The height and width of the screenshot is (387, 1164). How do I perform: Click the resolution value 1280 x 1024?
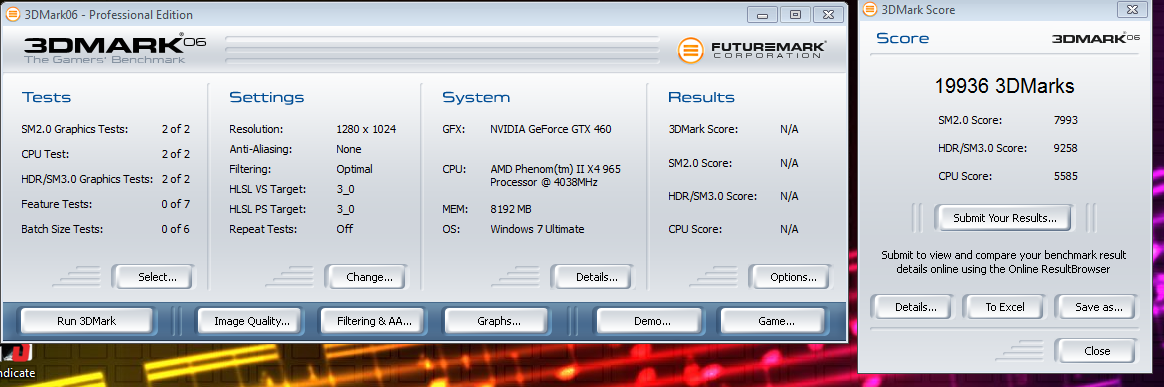[x=366, y=129]
